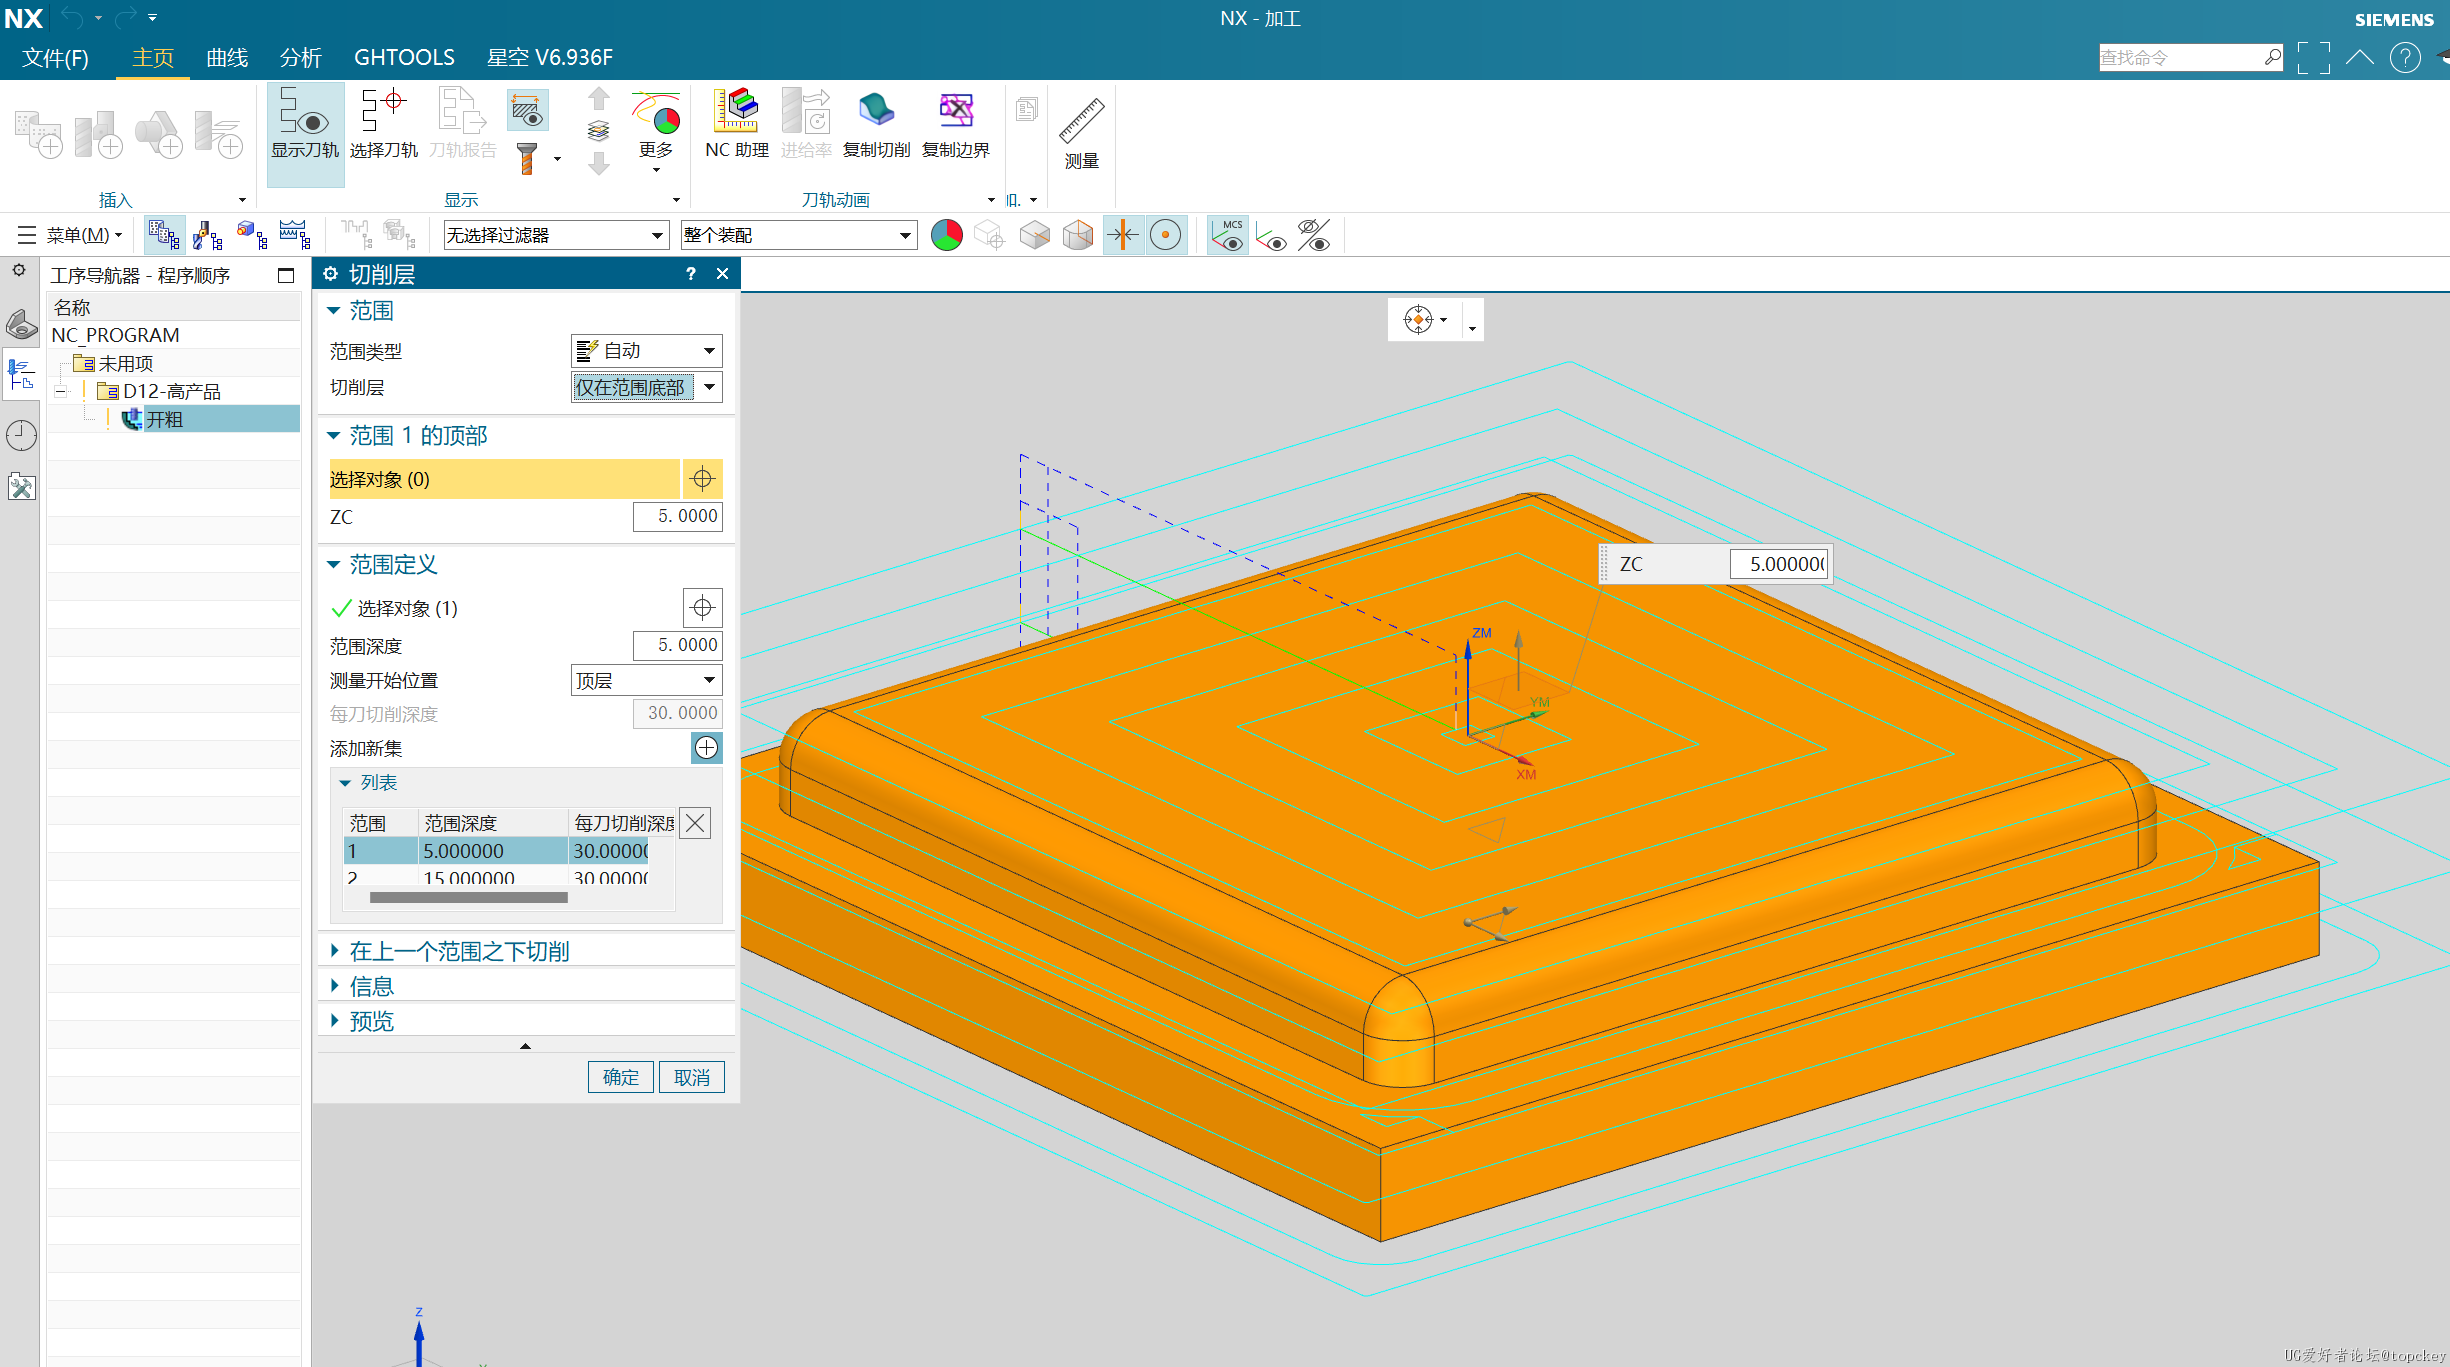
Task: Switch to the 分析 ribbon tab
Action: click(301, 58)
